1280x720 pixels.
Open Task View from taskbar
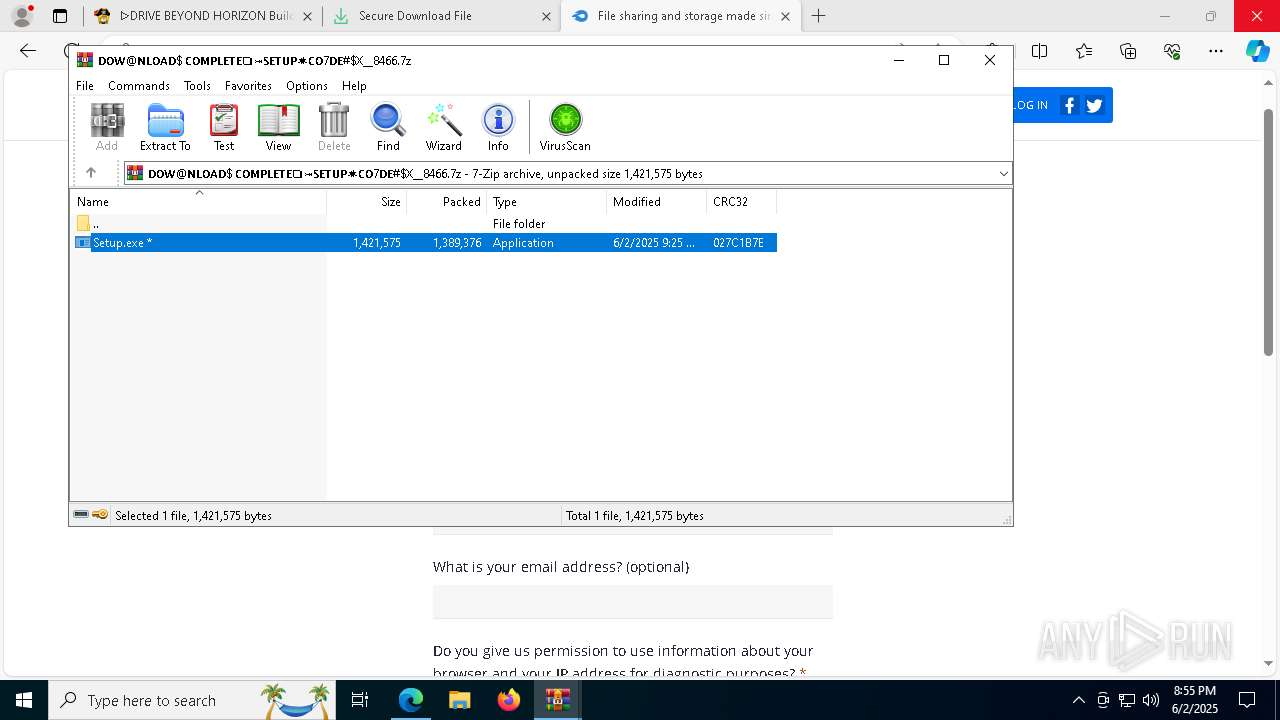tap(361, 700)
